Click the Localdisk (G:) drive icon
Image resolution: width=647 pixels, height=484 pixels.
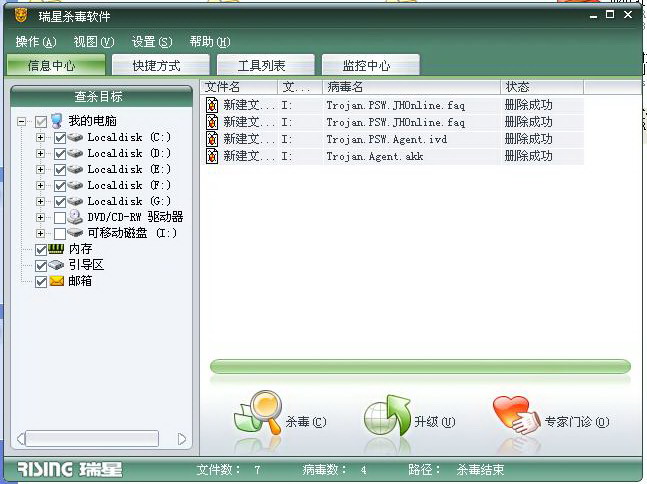point(75,201)
